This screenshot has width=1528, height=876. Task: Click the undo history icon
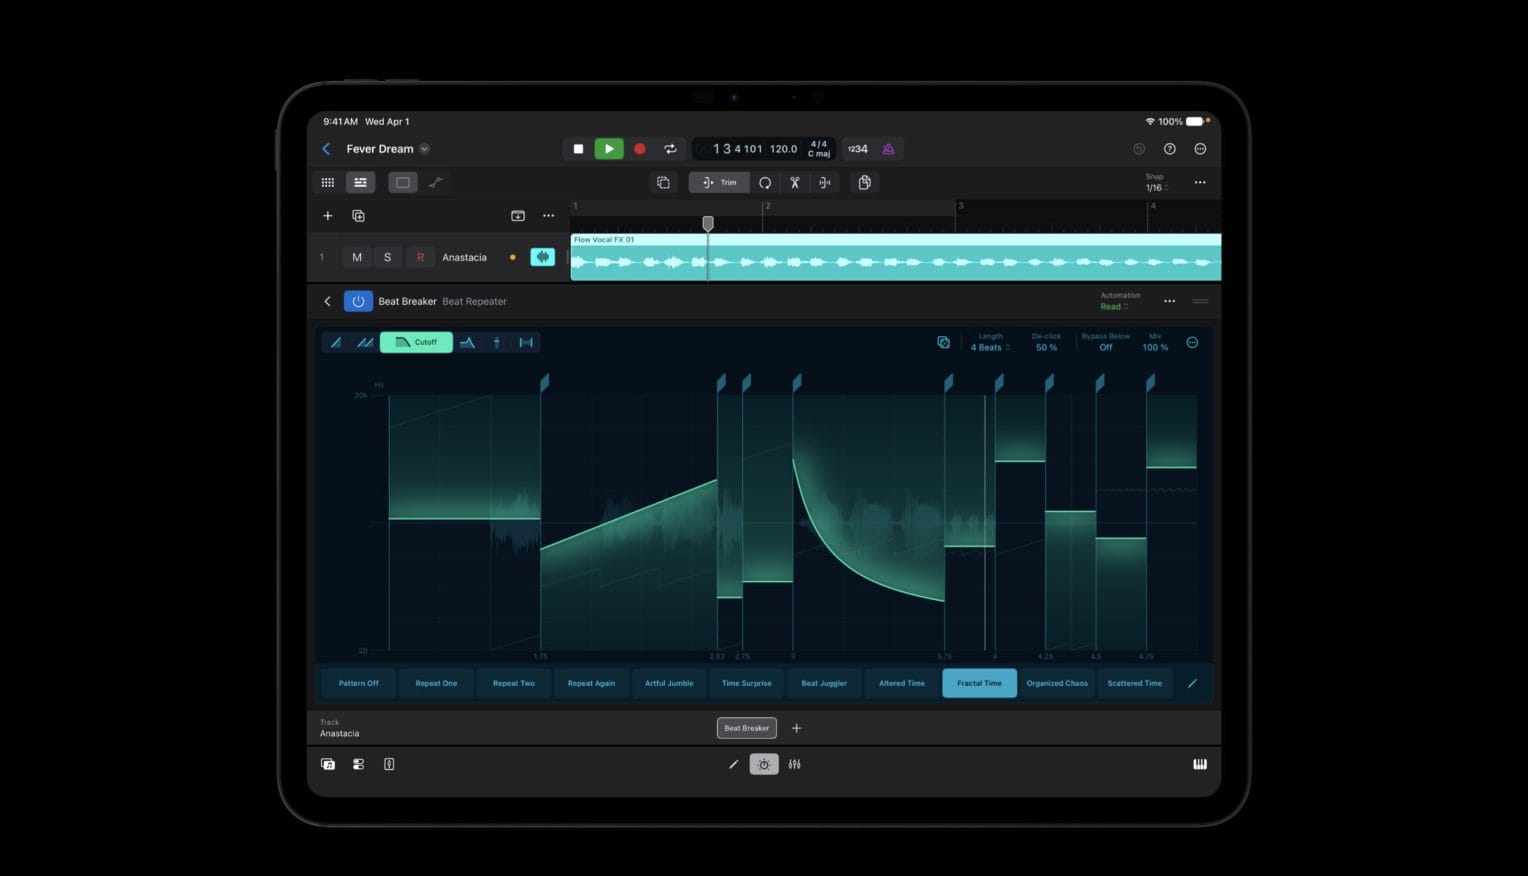[1139, 149]
